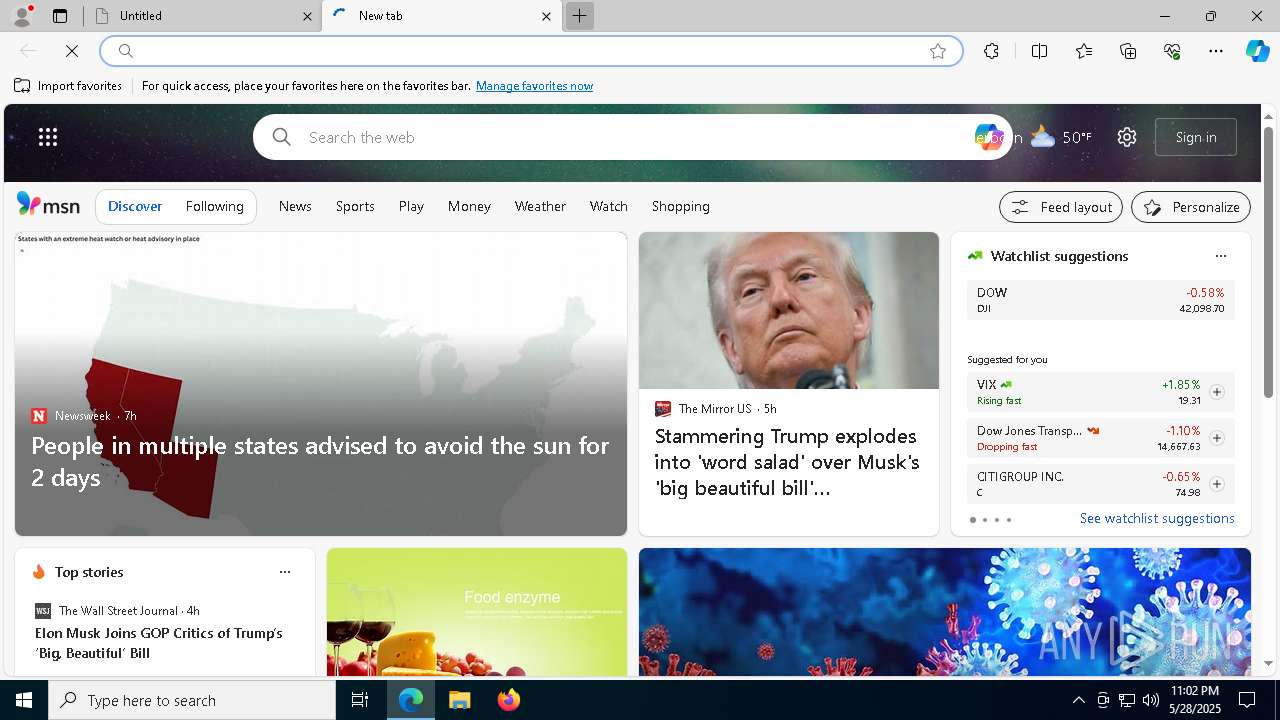The width and height of the screenshot is (1280, 720).
Task: Open the Money menu item
Action: (x=469, y=206)
